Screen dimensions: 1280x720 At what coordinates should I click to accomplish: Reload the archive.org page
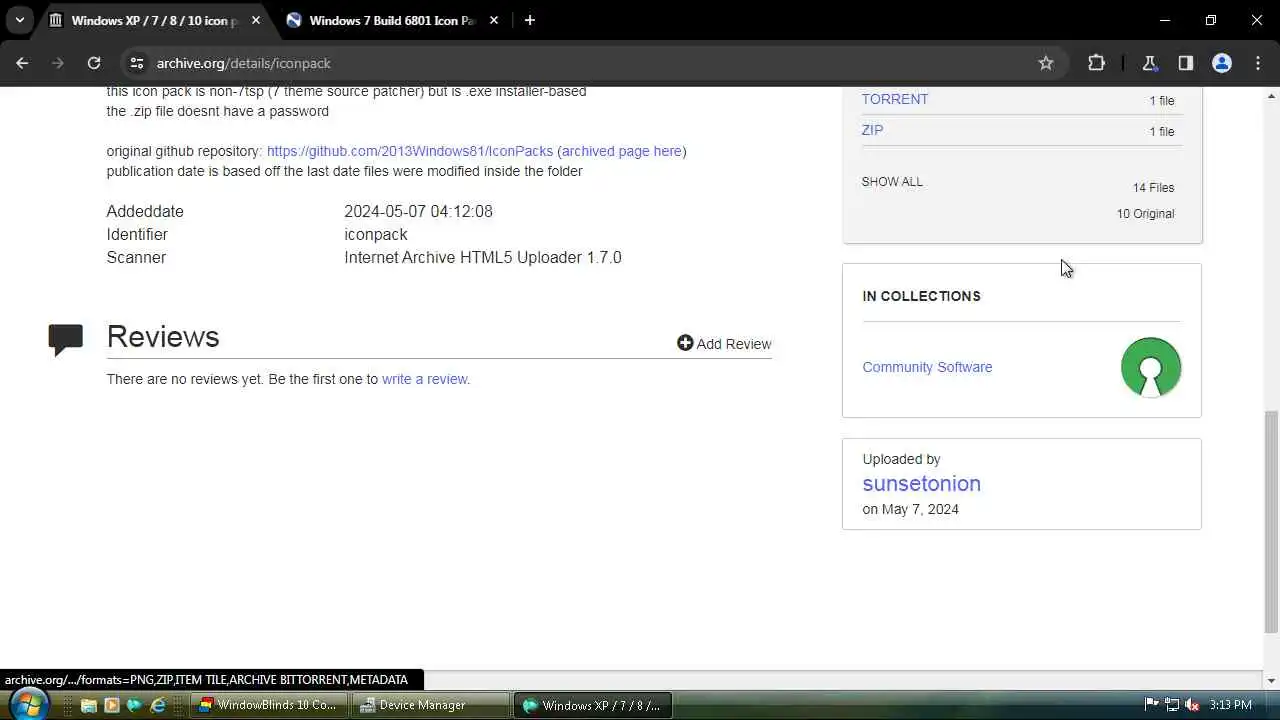pos(94,63)
